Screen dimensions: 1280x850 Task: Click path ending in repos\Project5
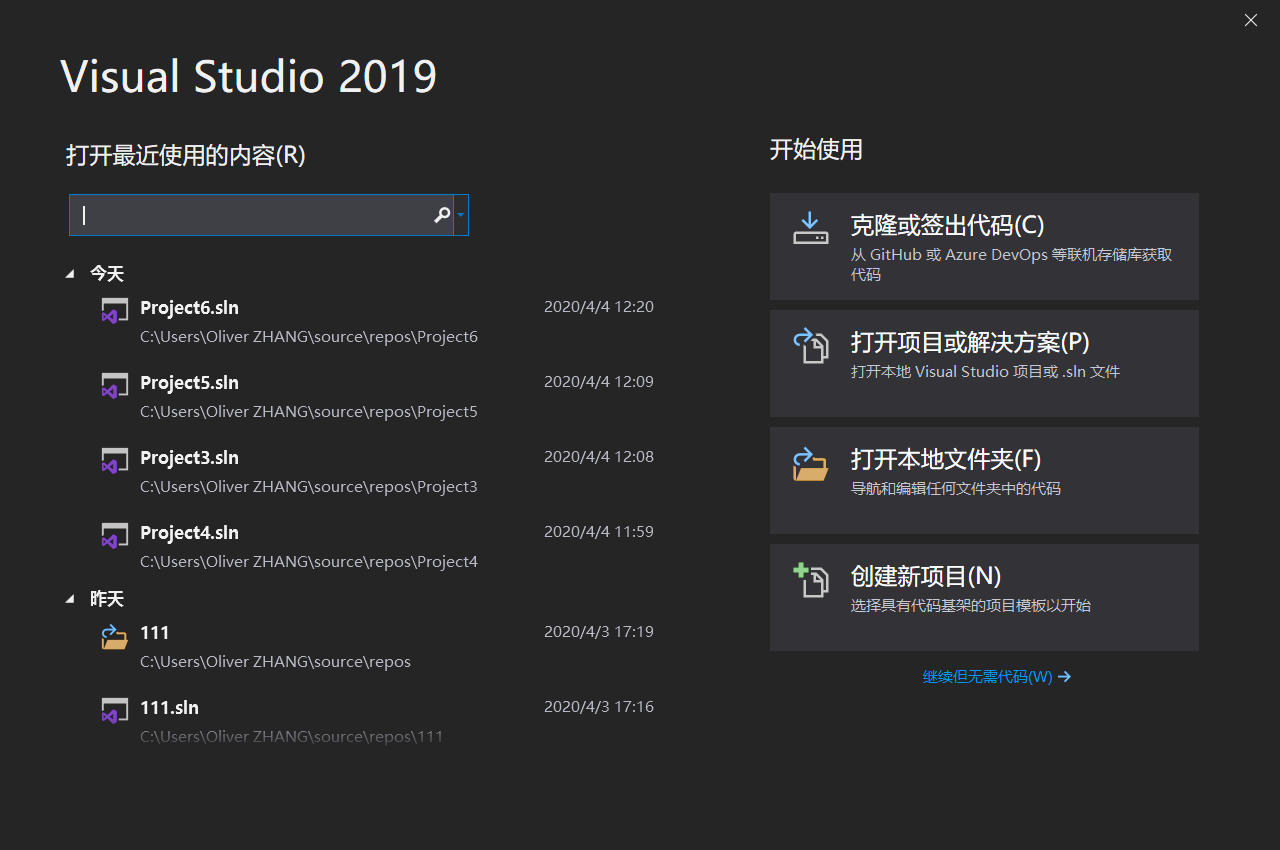[309, 412]
